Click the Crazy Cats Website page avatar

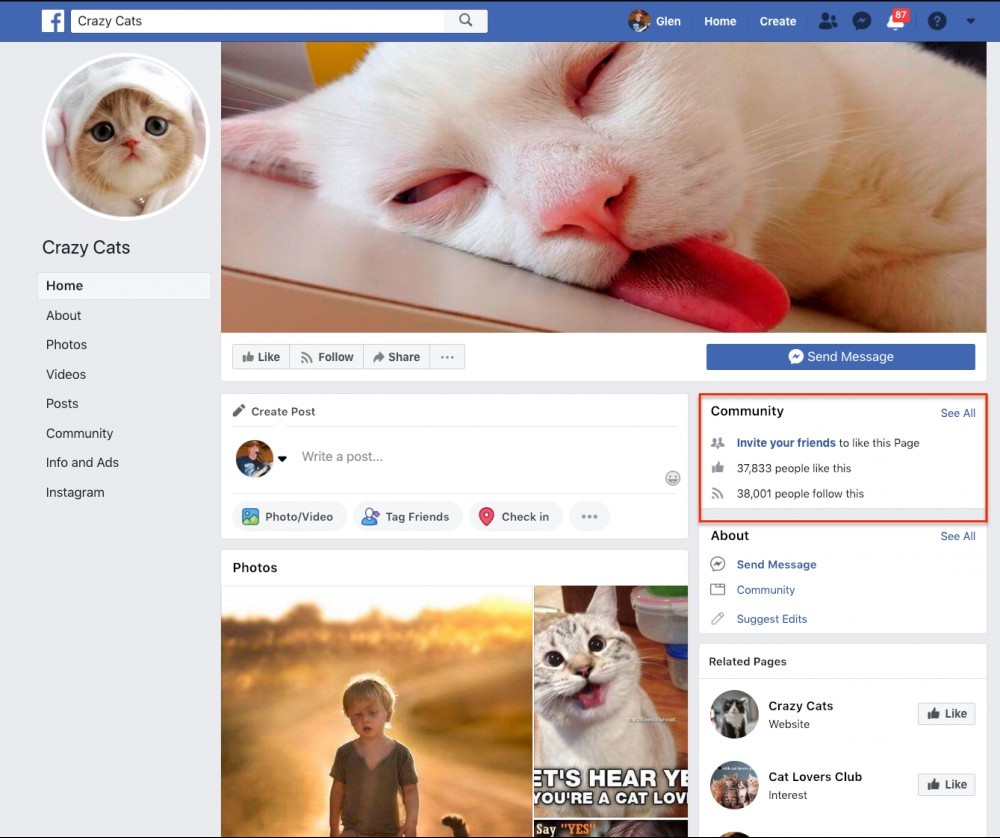tap(734, 714)
